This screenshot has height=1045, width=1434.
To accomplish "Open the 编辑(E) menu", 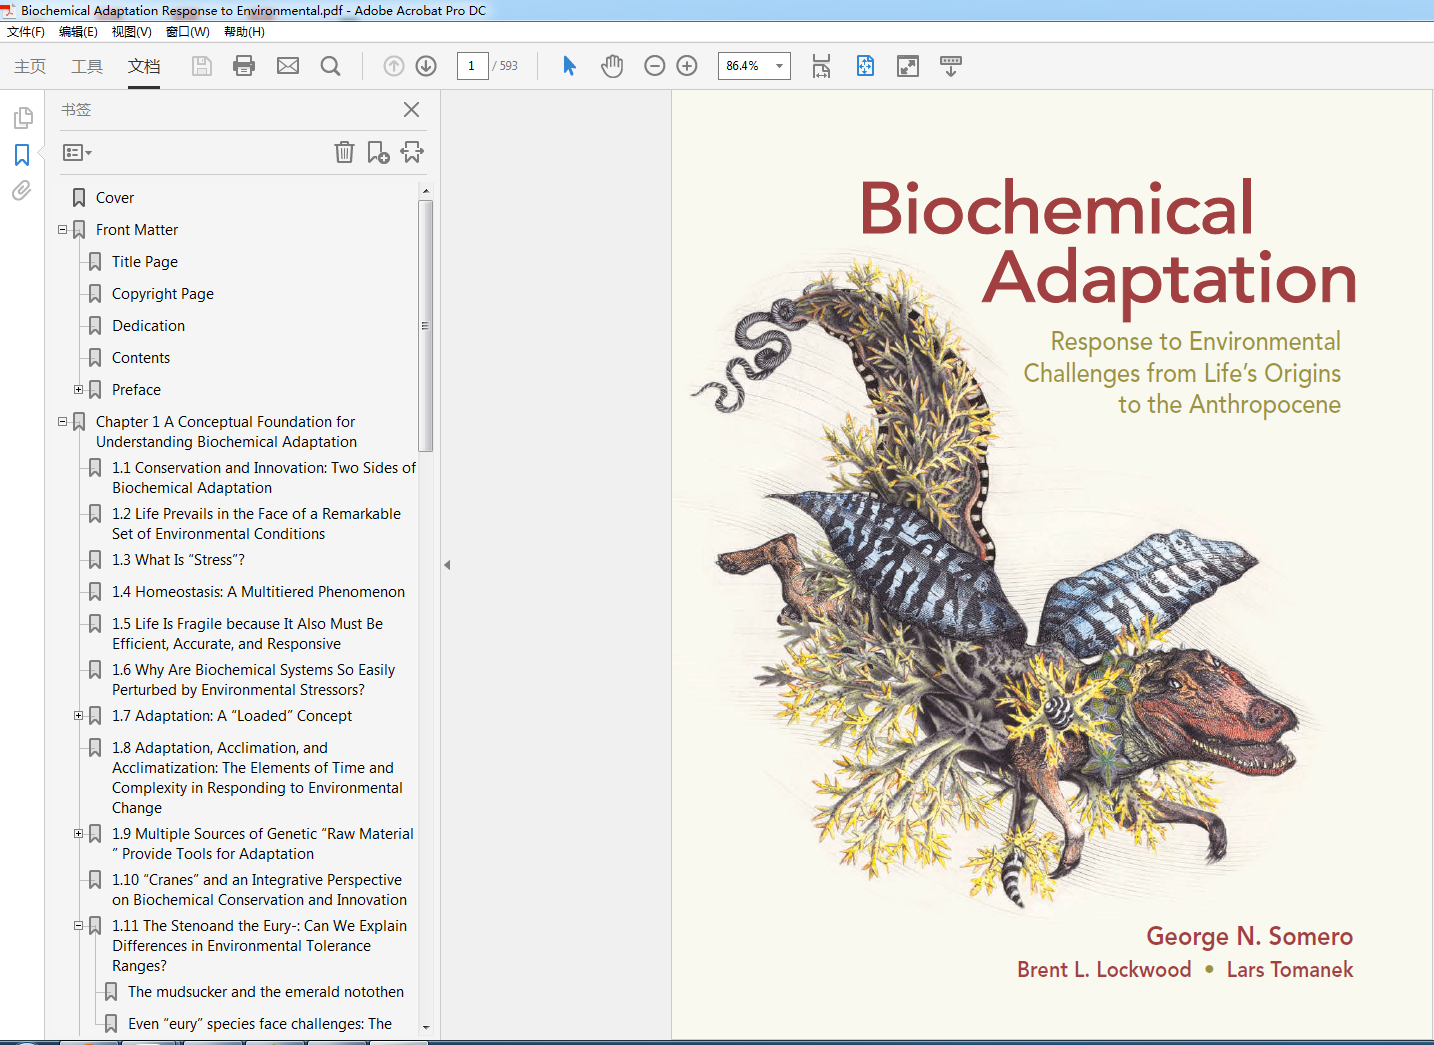I will point(78,32).
